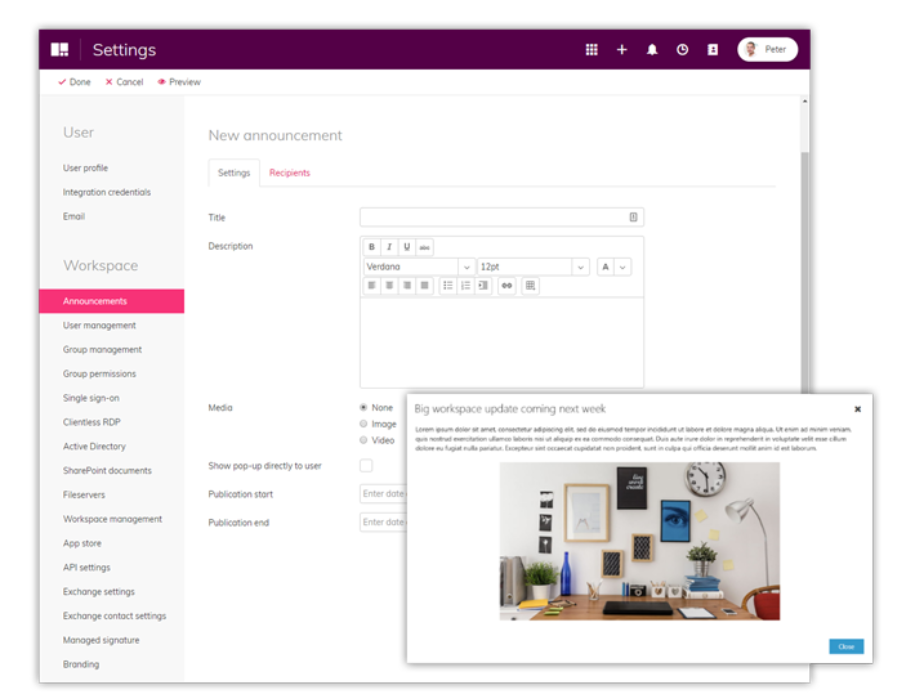Insert a bulleted list
This screenshot has width=901, height=699.
point(448,285)
